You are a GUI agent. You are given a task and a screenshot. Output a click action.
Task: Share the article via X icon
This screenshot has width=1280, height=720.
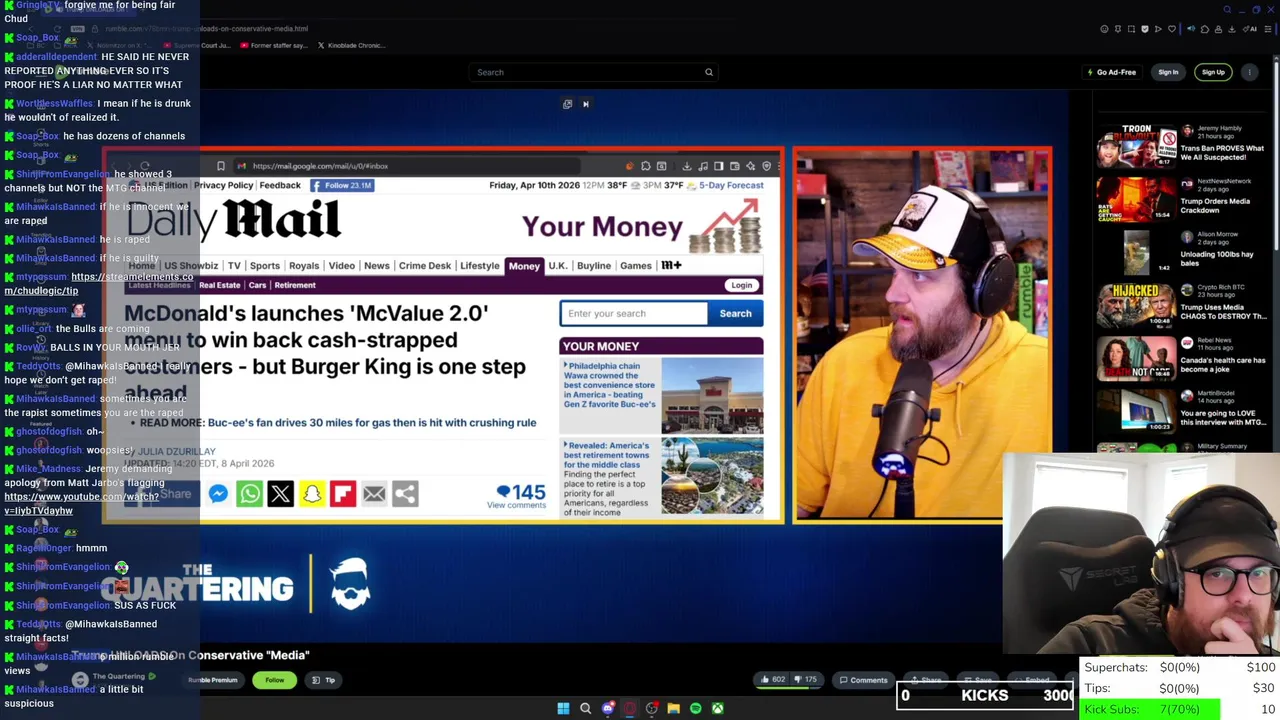coord(280,493)
